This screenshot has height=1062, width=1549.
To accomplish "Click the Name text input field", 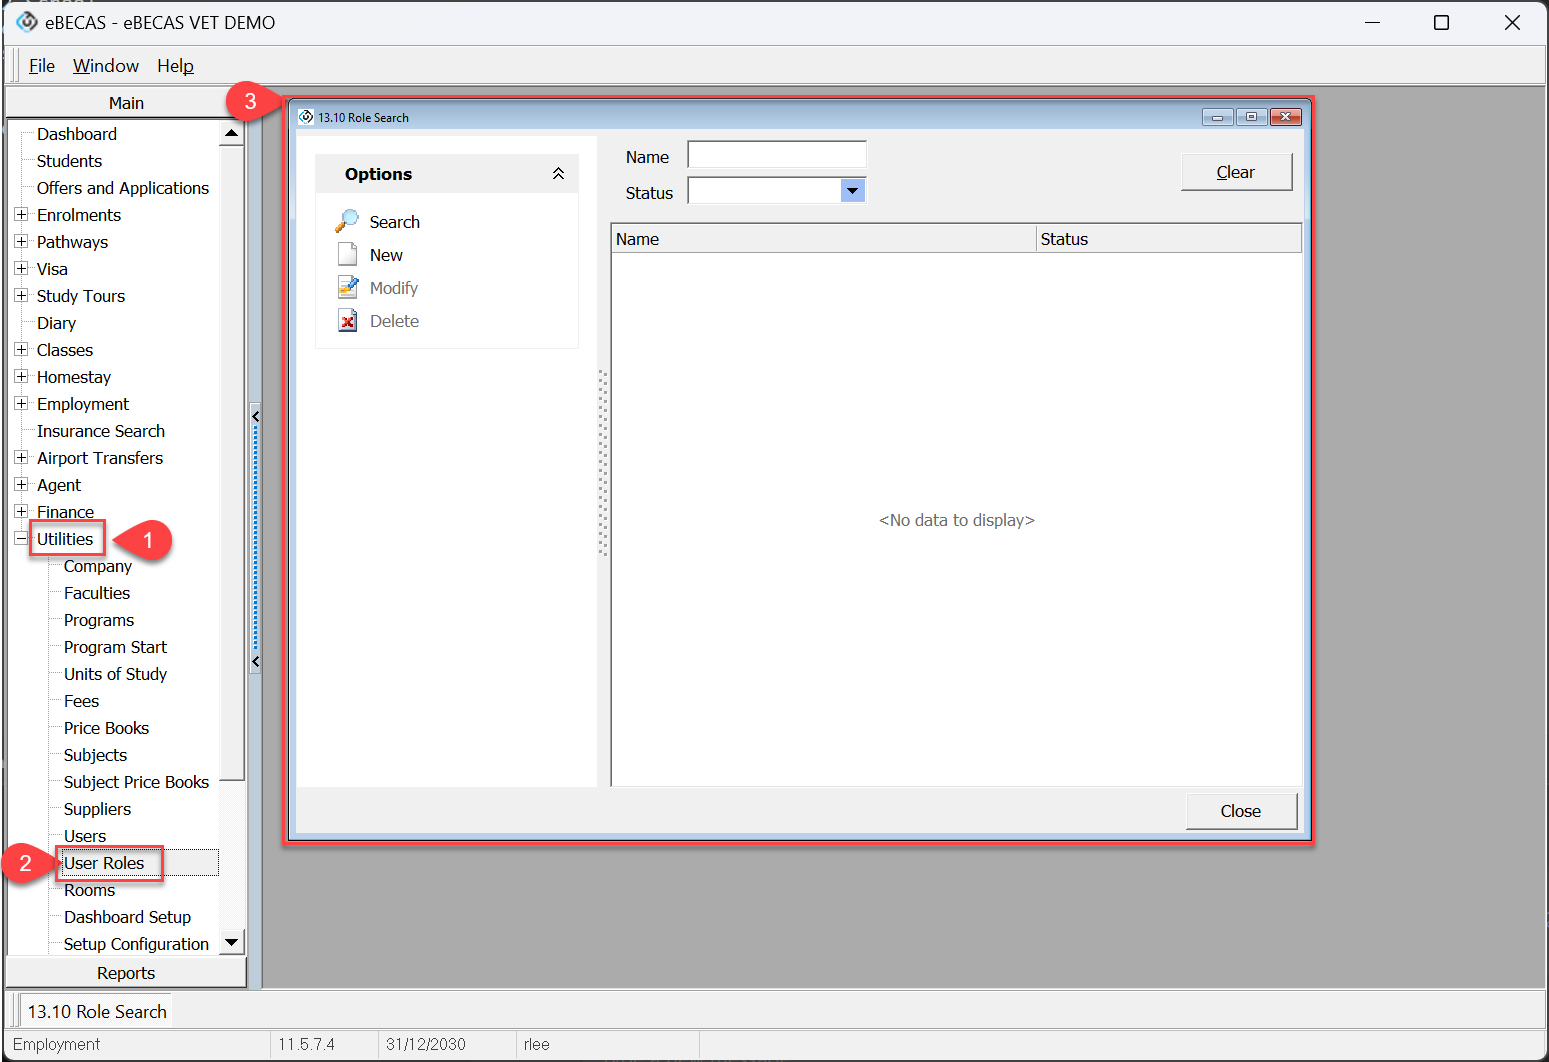I will [x=776, y=155].
